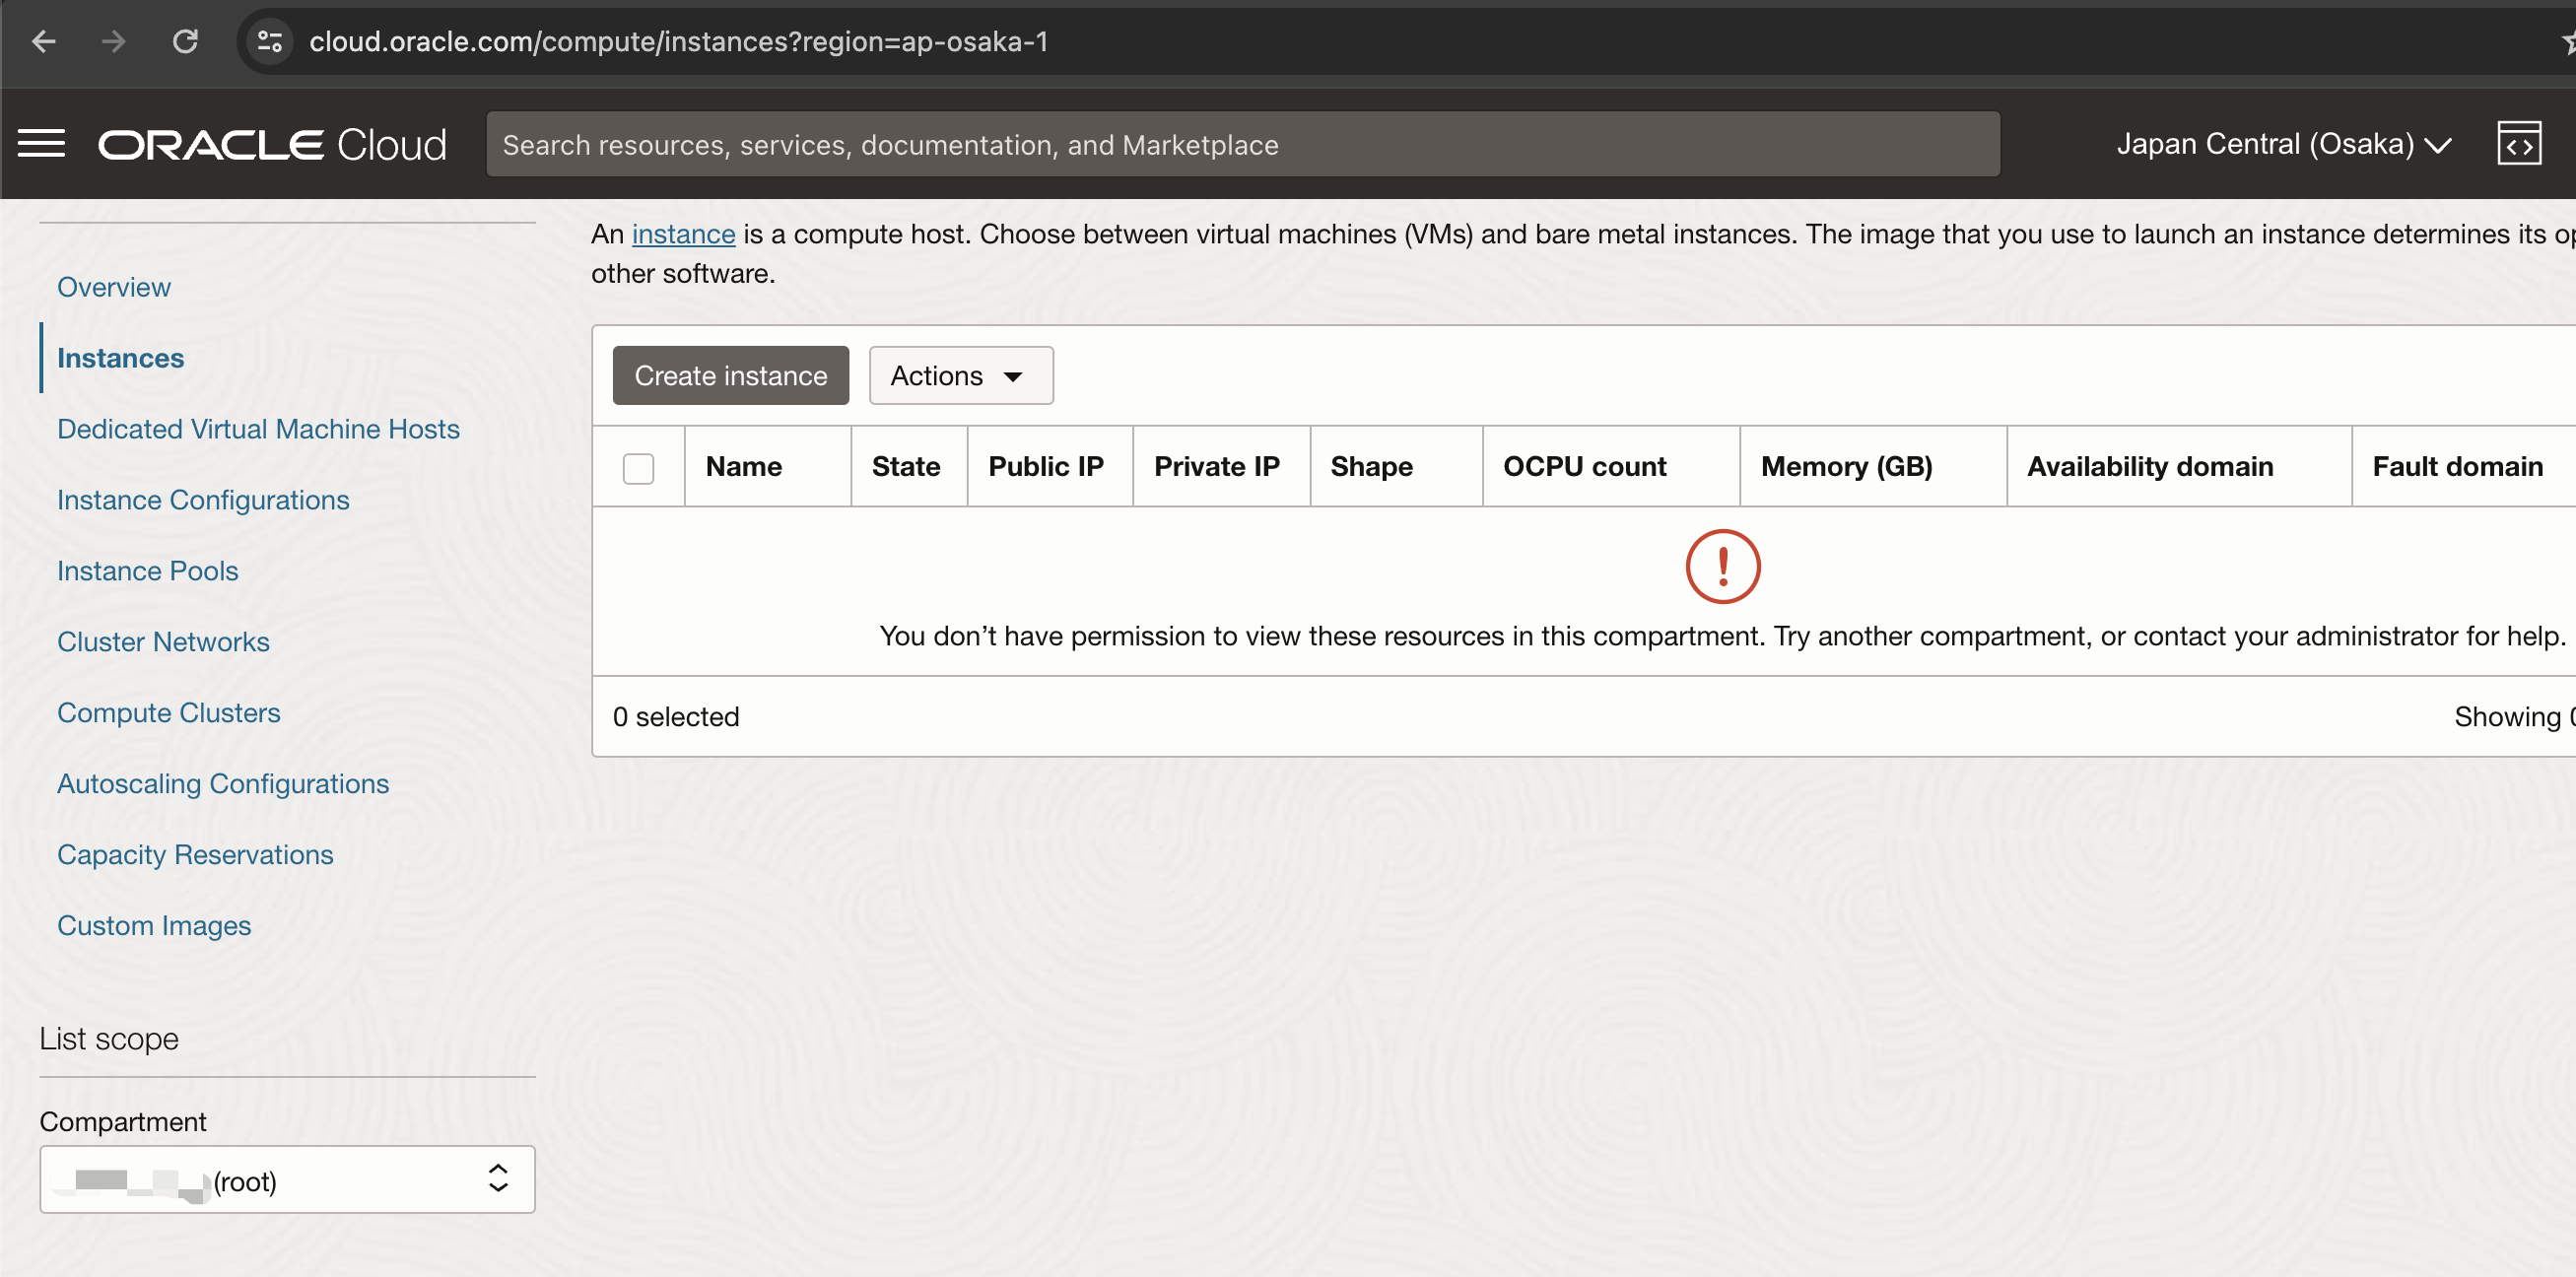Click the Overview navigation item

click(x=113, y=286)
